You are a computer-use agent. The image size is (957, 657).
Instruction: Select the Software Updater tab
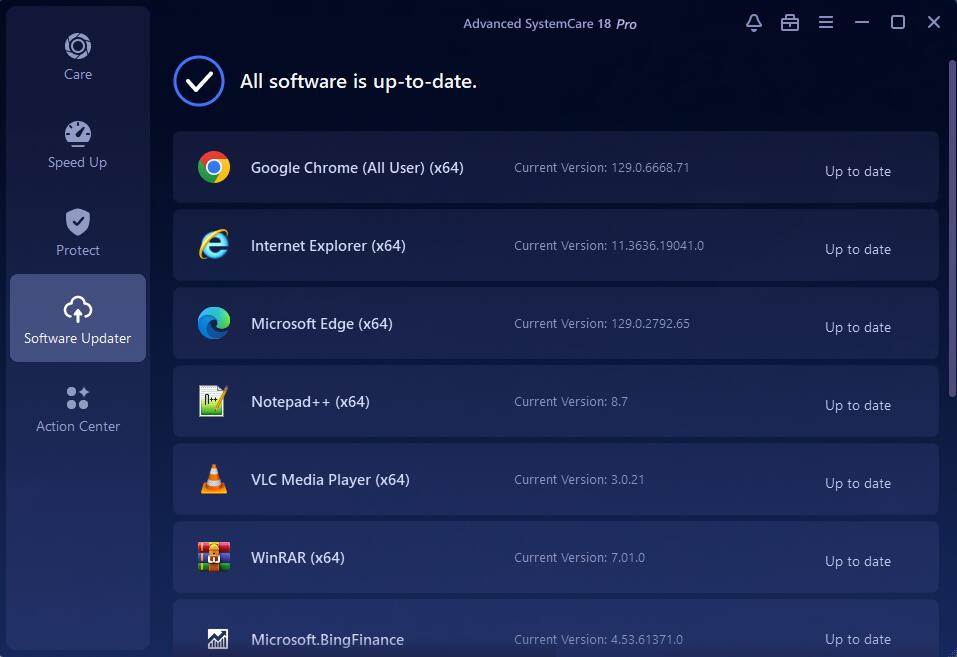[78, 318]
